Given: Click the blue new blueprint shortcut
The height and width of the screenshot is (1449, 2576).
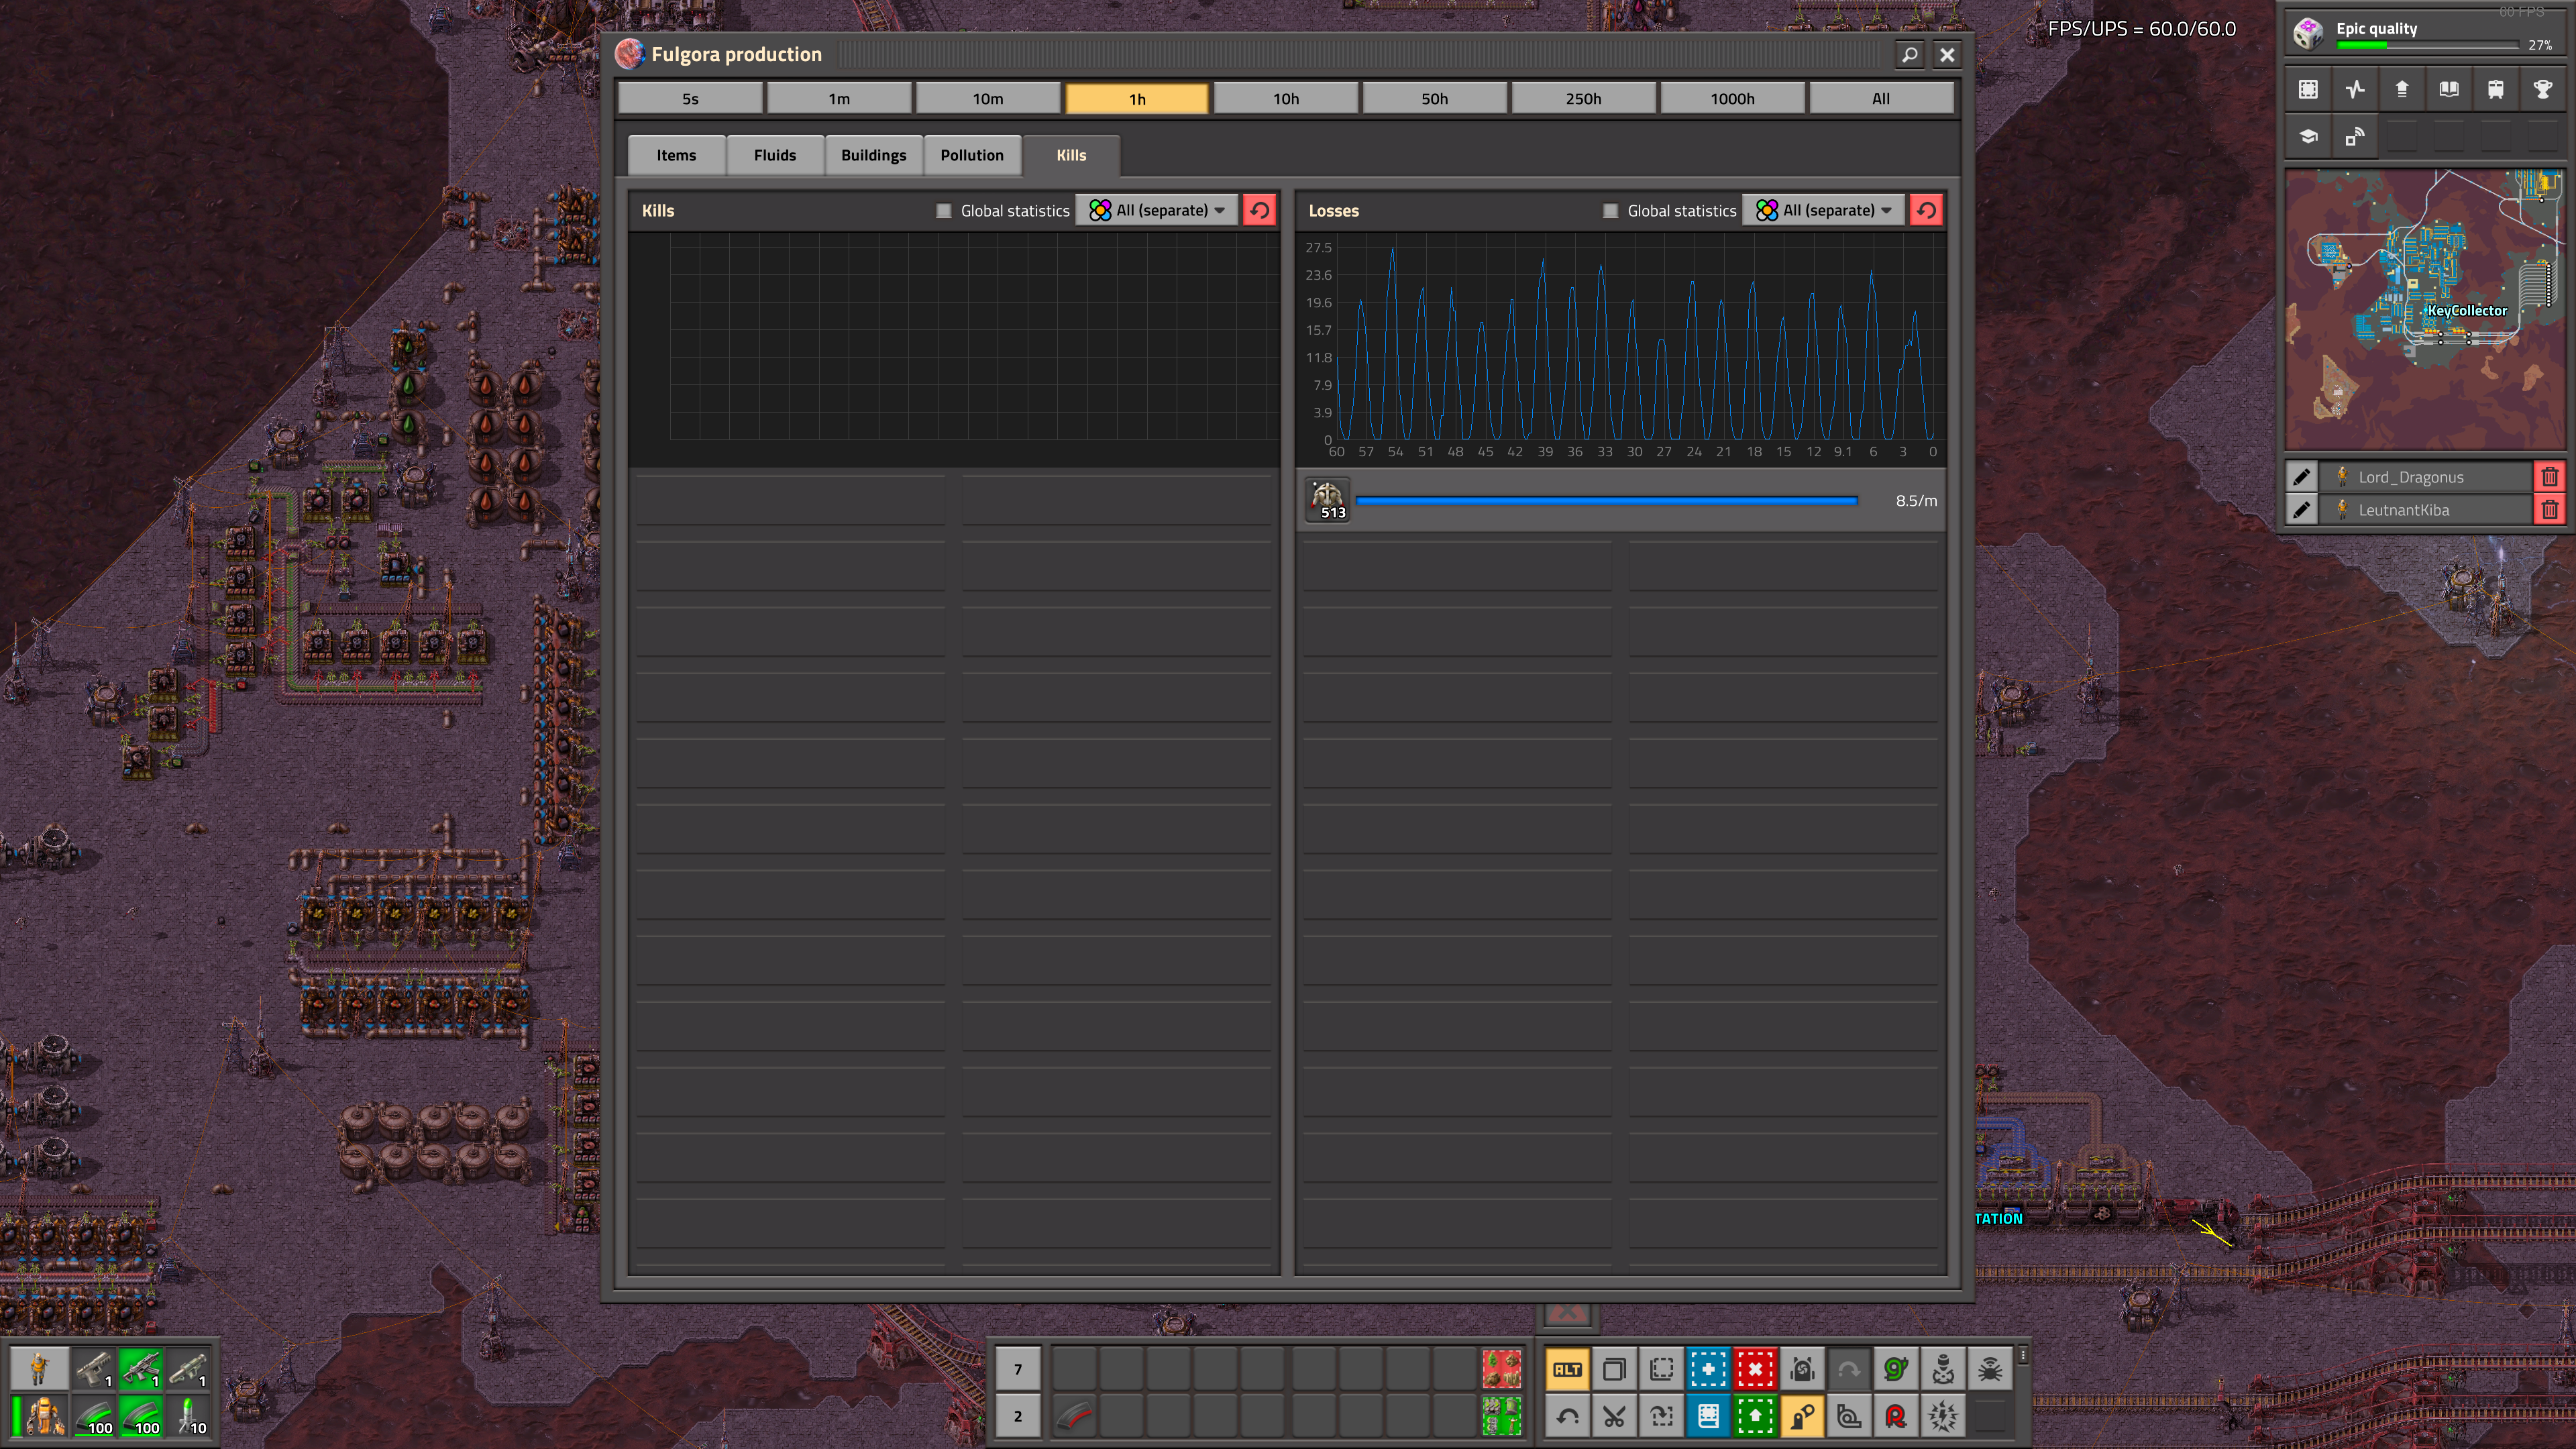Looking at the screenshot, I should coord(1708,1369).
